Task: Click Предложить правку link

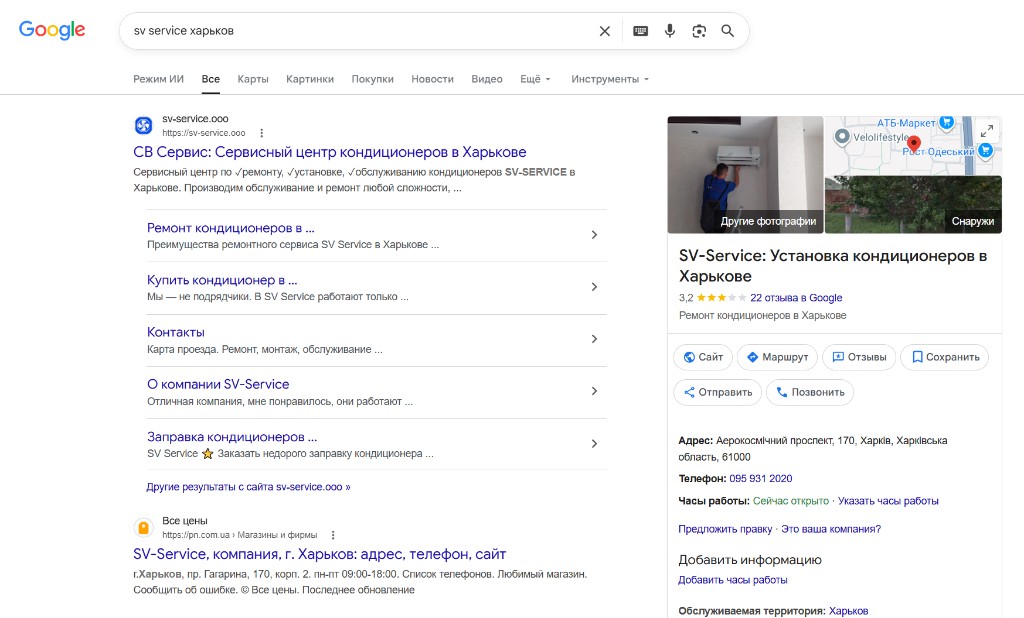Action: point(725,529)
